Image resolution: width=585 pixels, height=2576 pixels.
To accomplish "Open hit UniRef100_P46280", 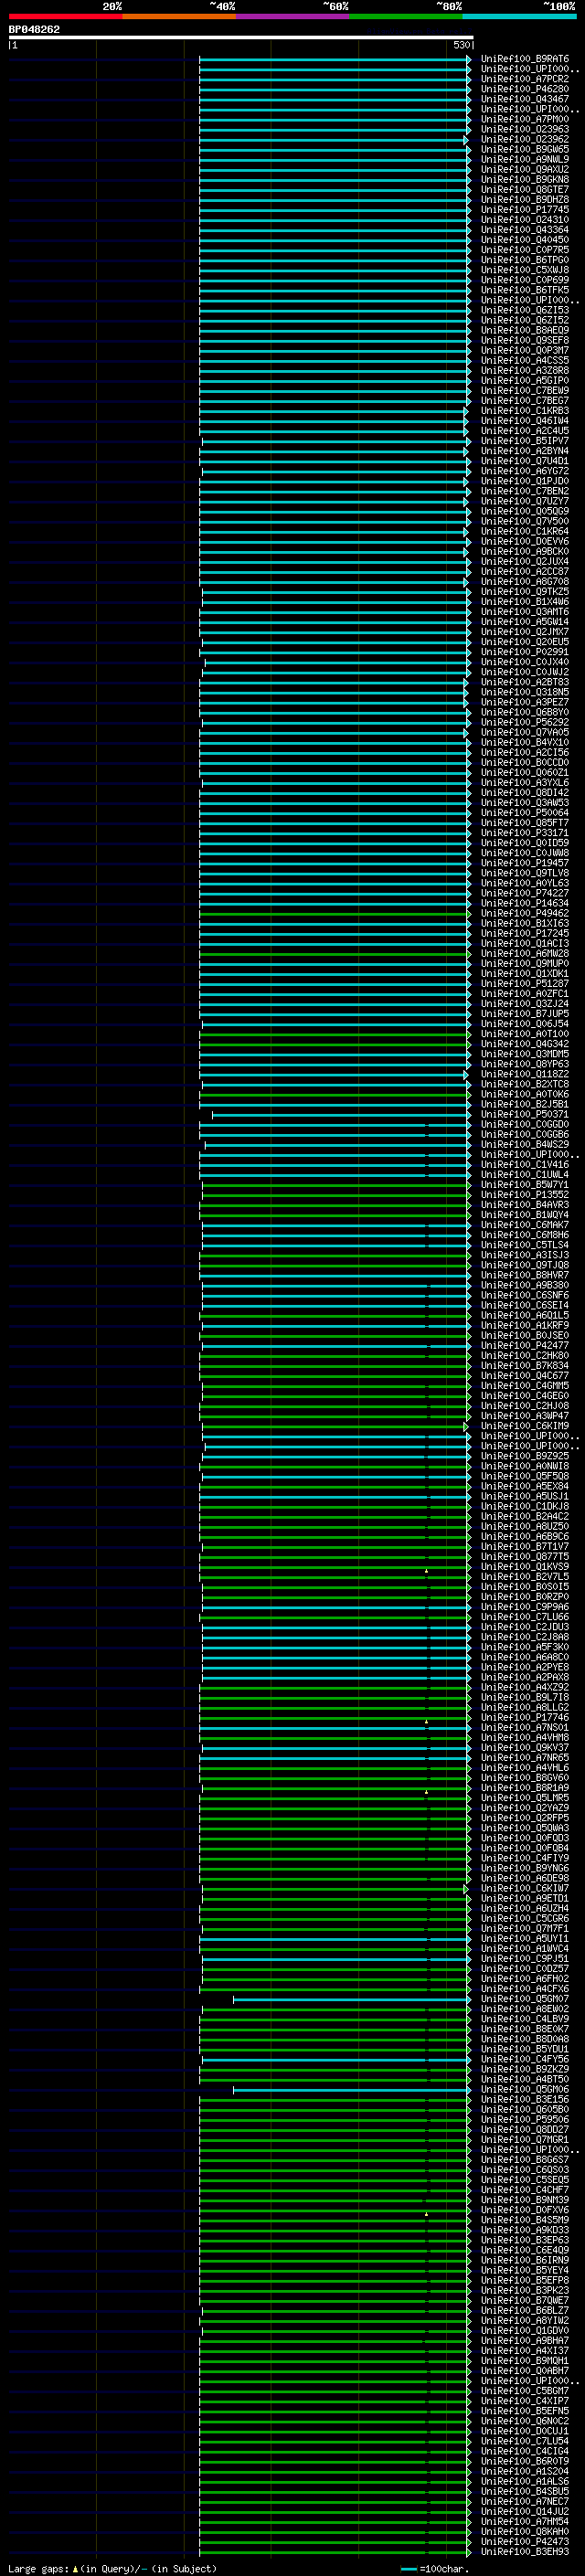I will tap(525, 89).
